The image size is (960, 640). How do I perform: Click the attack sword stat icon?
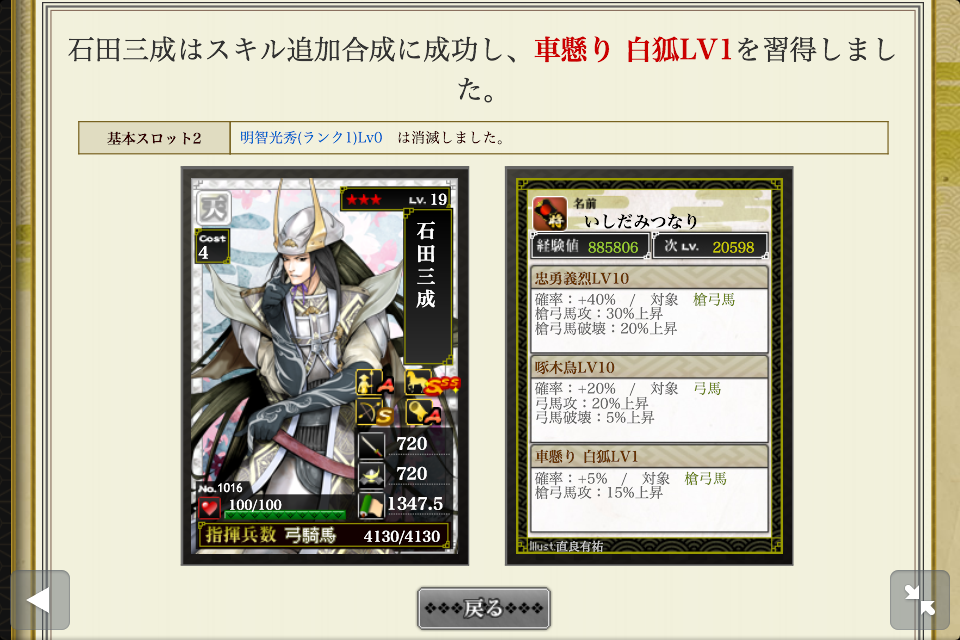tap(371, 445)
